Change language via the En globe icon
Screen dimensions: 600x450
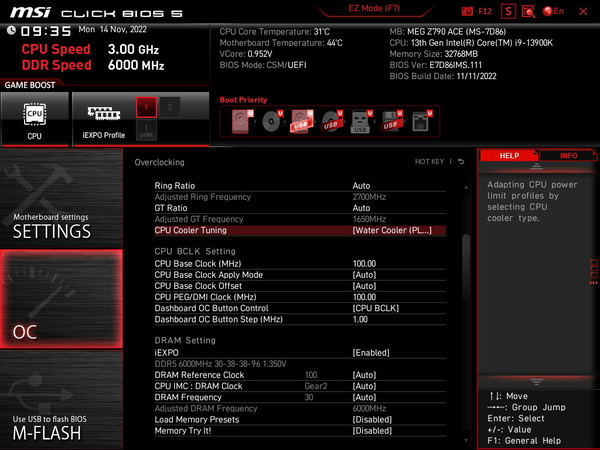[553, 11]
